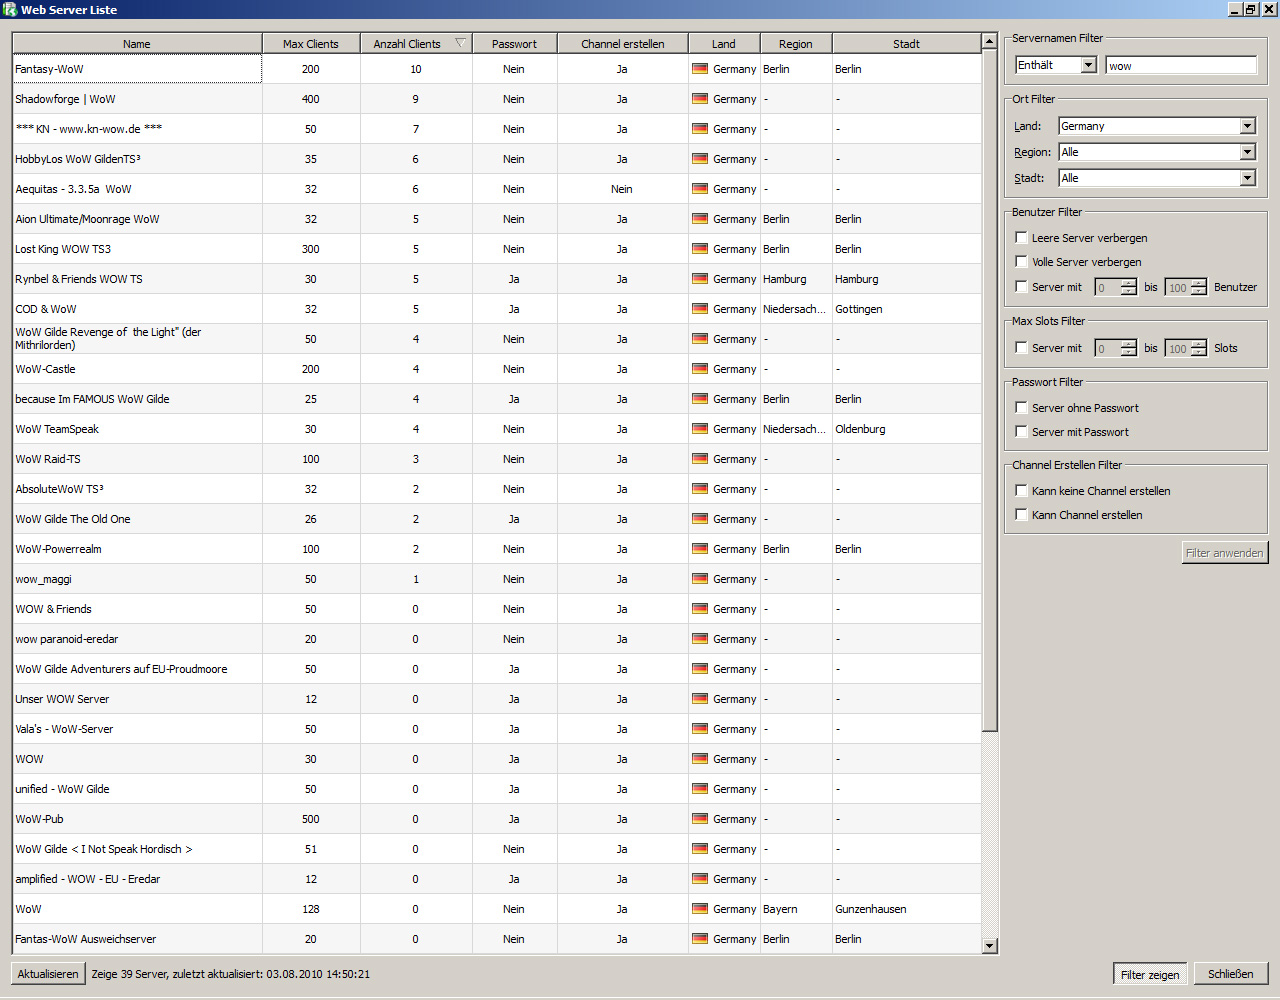Click the app icon in the title bar

(x=10, y=9)
